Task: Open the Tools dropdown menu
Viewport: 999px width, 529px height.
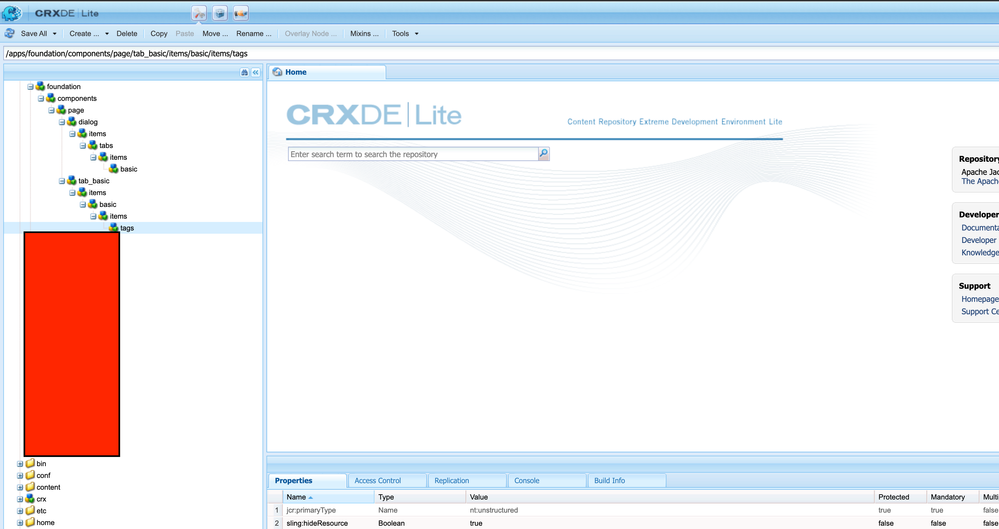Action: (405, 33)
